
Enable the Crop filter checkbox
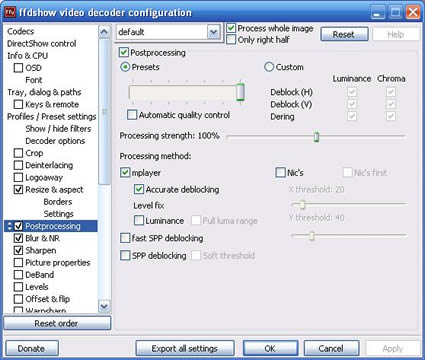18,153
